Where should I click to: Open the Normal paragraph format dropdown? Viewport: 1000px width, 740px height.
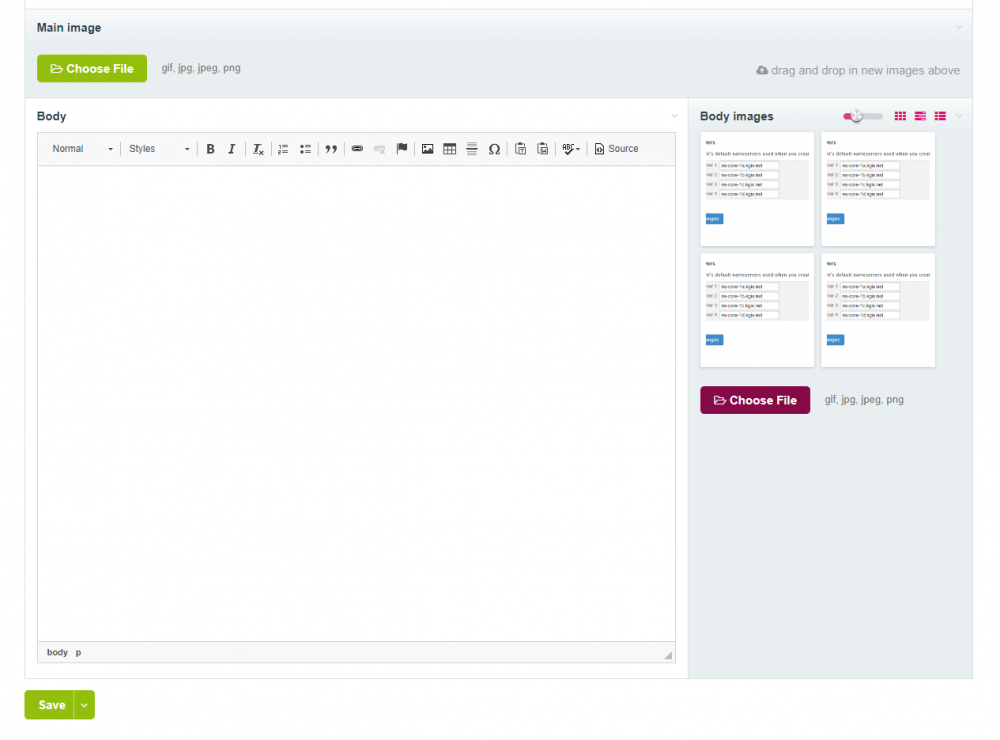click(82, 149)
